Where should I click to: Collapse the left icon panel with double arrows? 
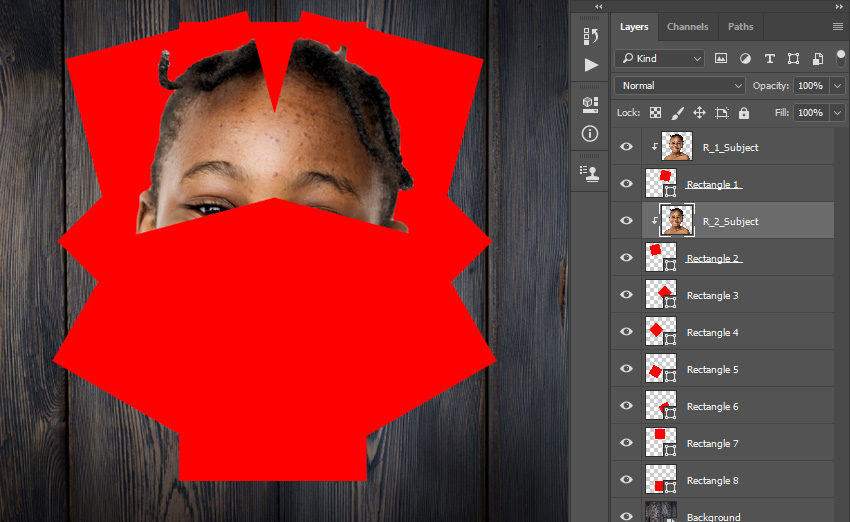pos(598,7)
